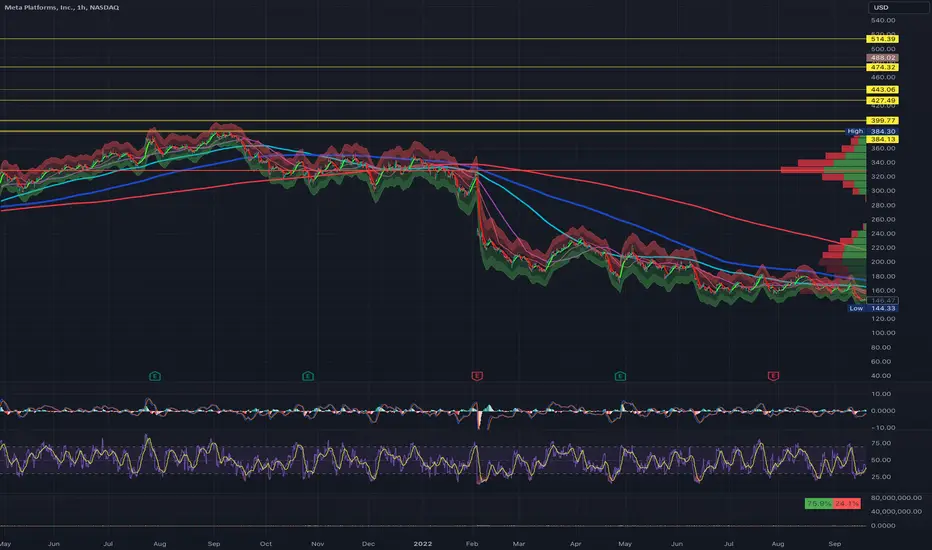Click the green earnings marker near May 2022
Viewport: 932px width, 550px height.
[x=621, y=376]
